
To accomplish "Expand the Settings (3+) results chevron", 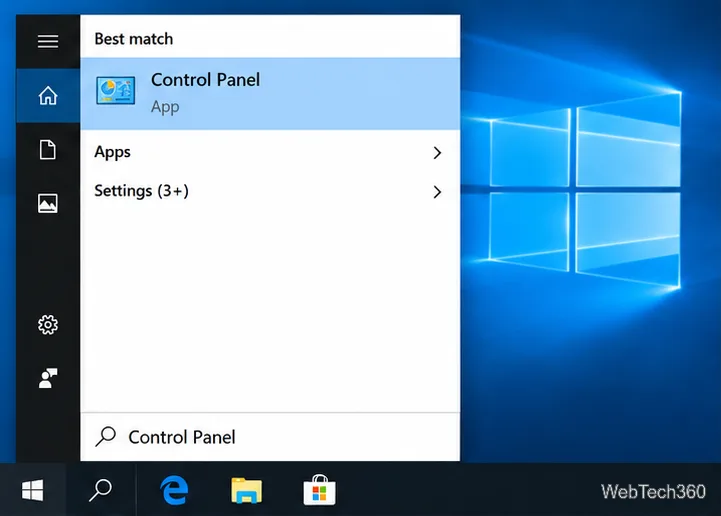I will (x=437, y=192).
